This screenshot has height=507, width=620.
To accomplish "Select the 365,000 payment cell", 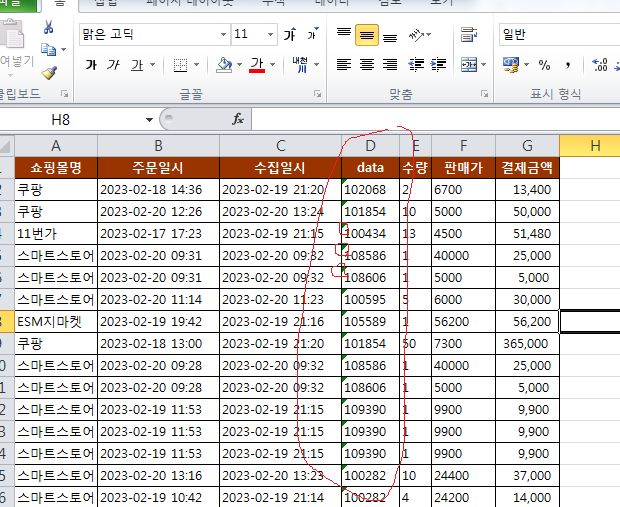I will pyautogui.click(x=527, y=344).
